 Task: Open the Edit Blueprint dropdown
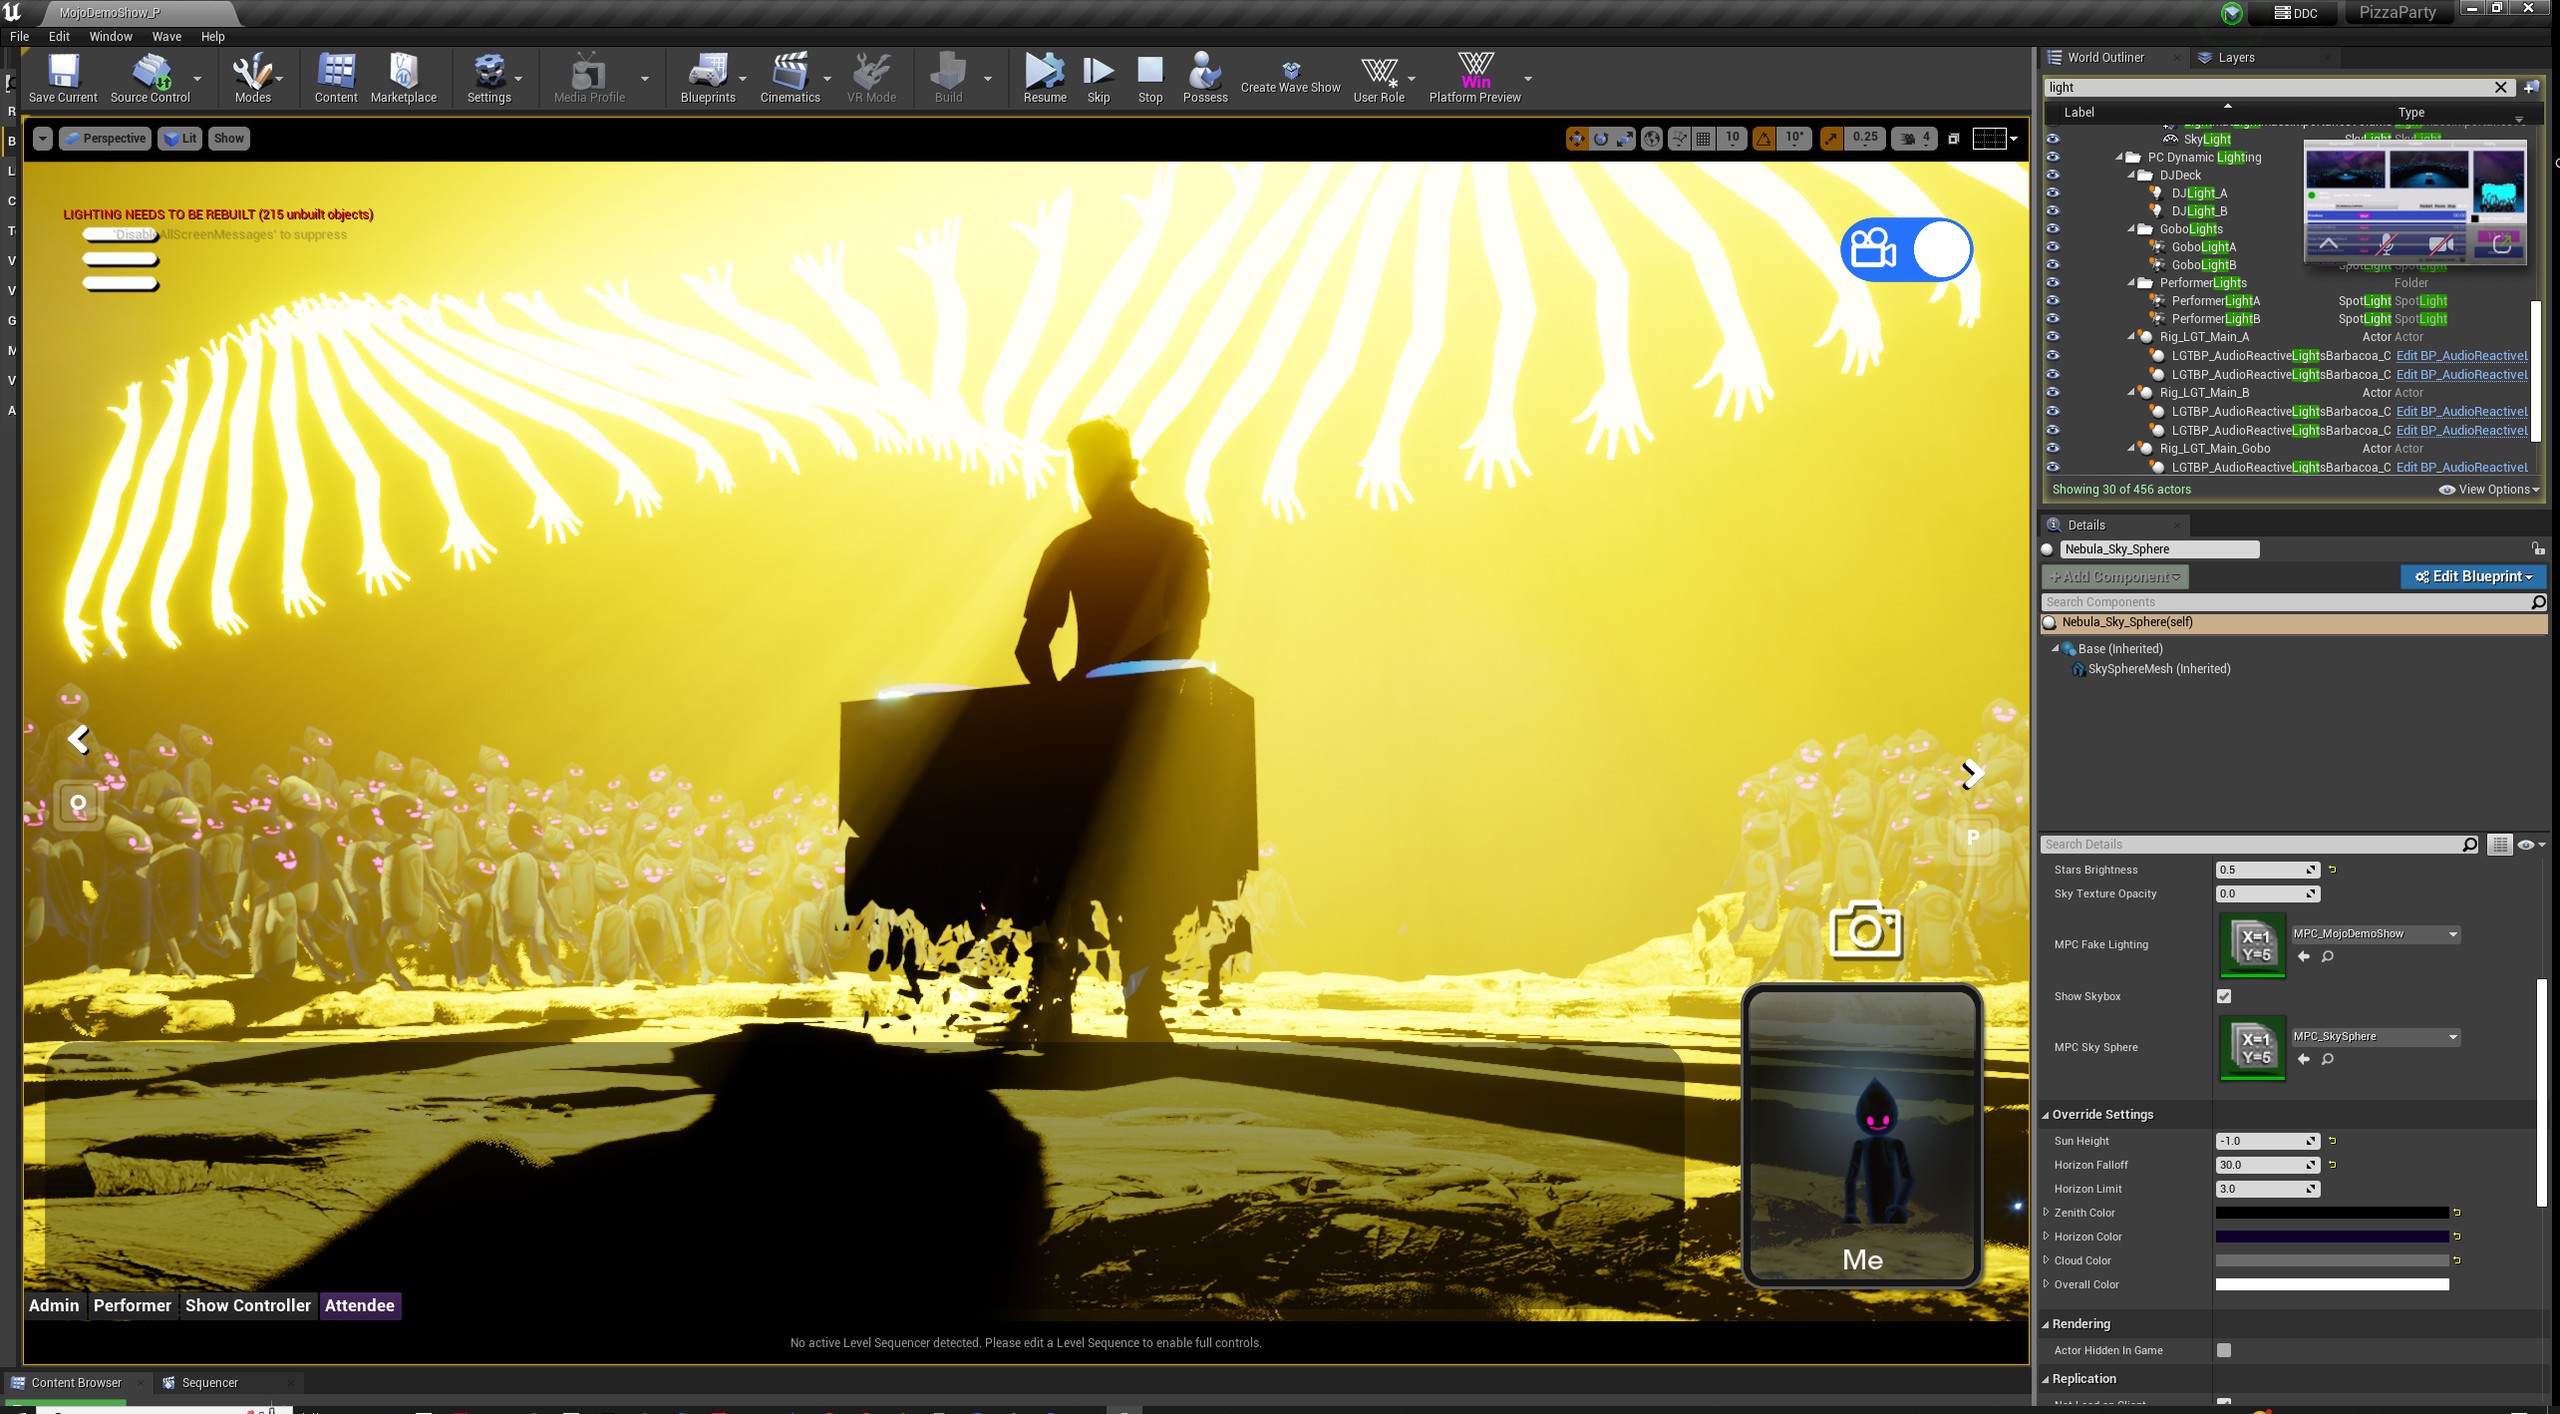coord(2473,577)
